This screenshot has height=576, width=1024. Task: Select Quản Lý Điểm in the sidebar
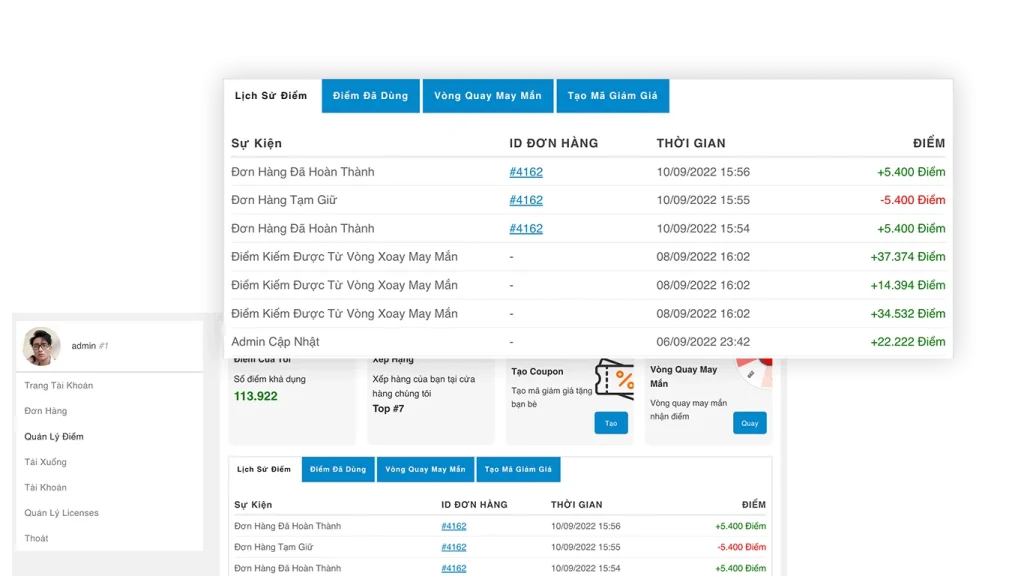[54, 437]
